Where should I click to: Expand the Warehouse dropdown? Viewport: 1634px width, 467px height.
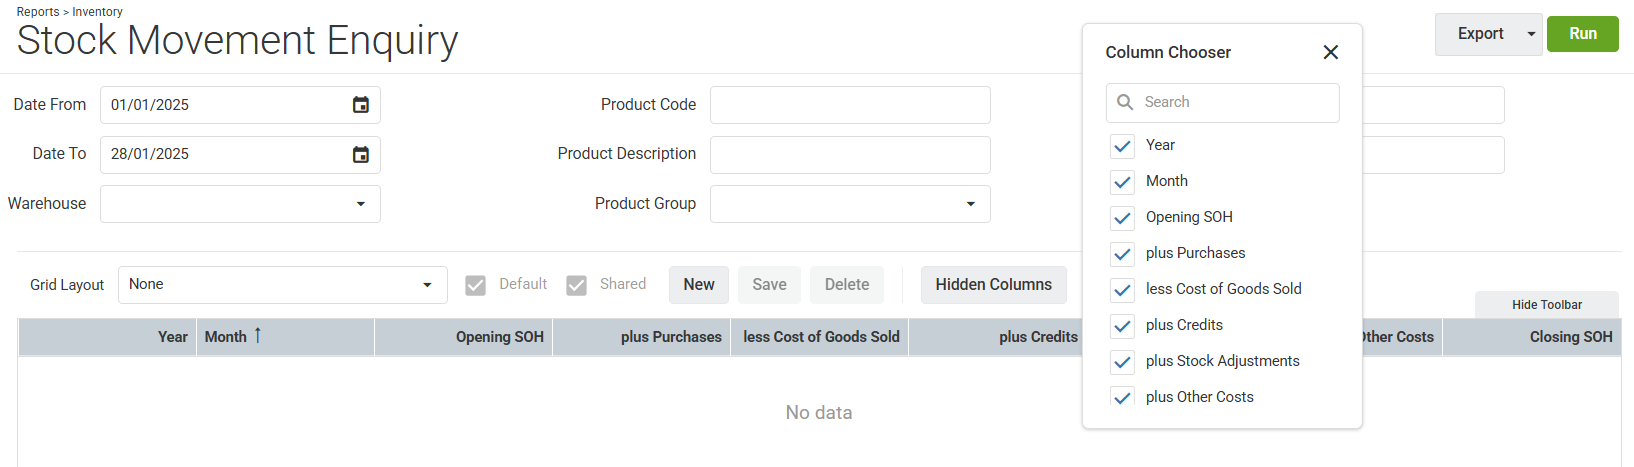tap(361, 204)
